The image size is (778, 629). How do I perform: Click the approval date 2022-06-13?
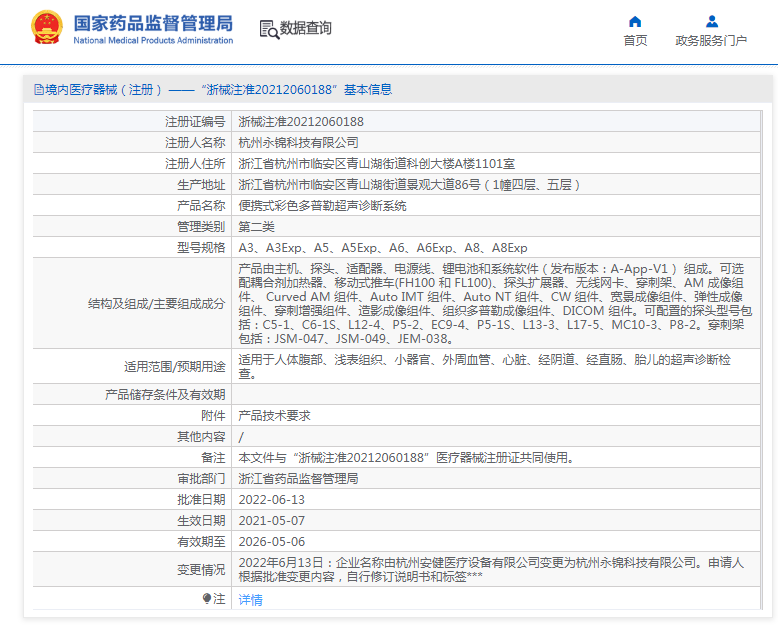[x=271, y=500]
